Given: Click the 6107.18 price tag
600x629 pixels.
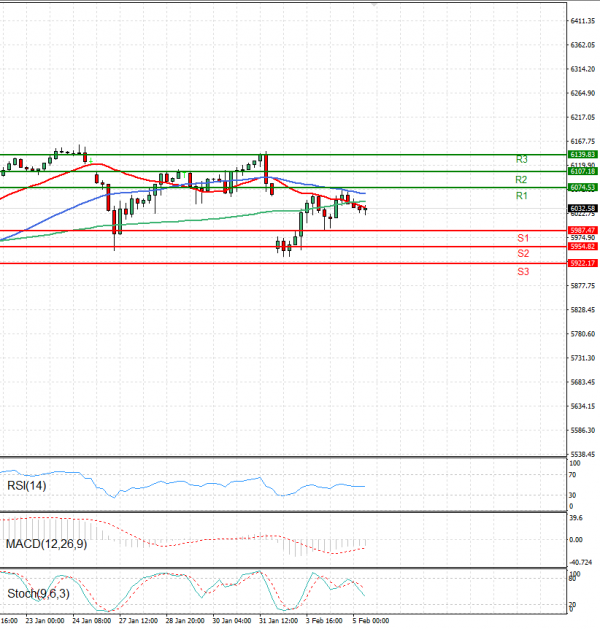Looking at the screenshot, I should pyautogui.click(x=583, y=171).
